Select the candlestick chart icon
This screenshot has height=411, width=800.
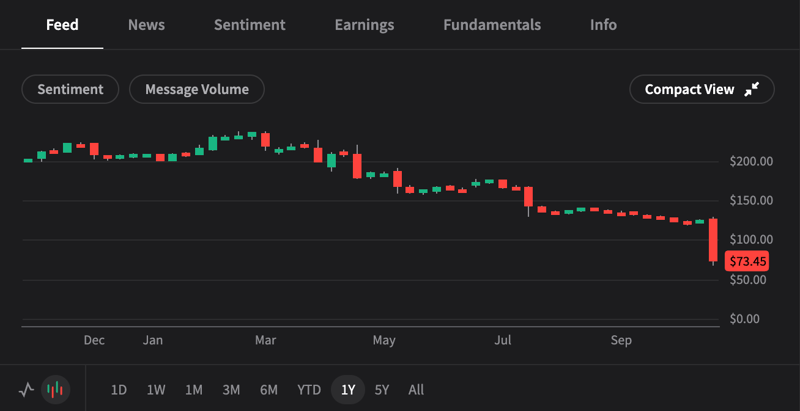click(x=55, y=390)
